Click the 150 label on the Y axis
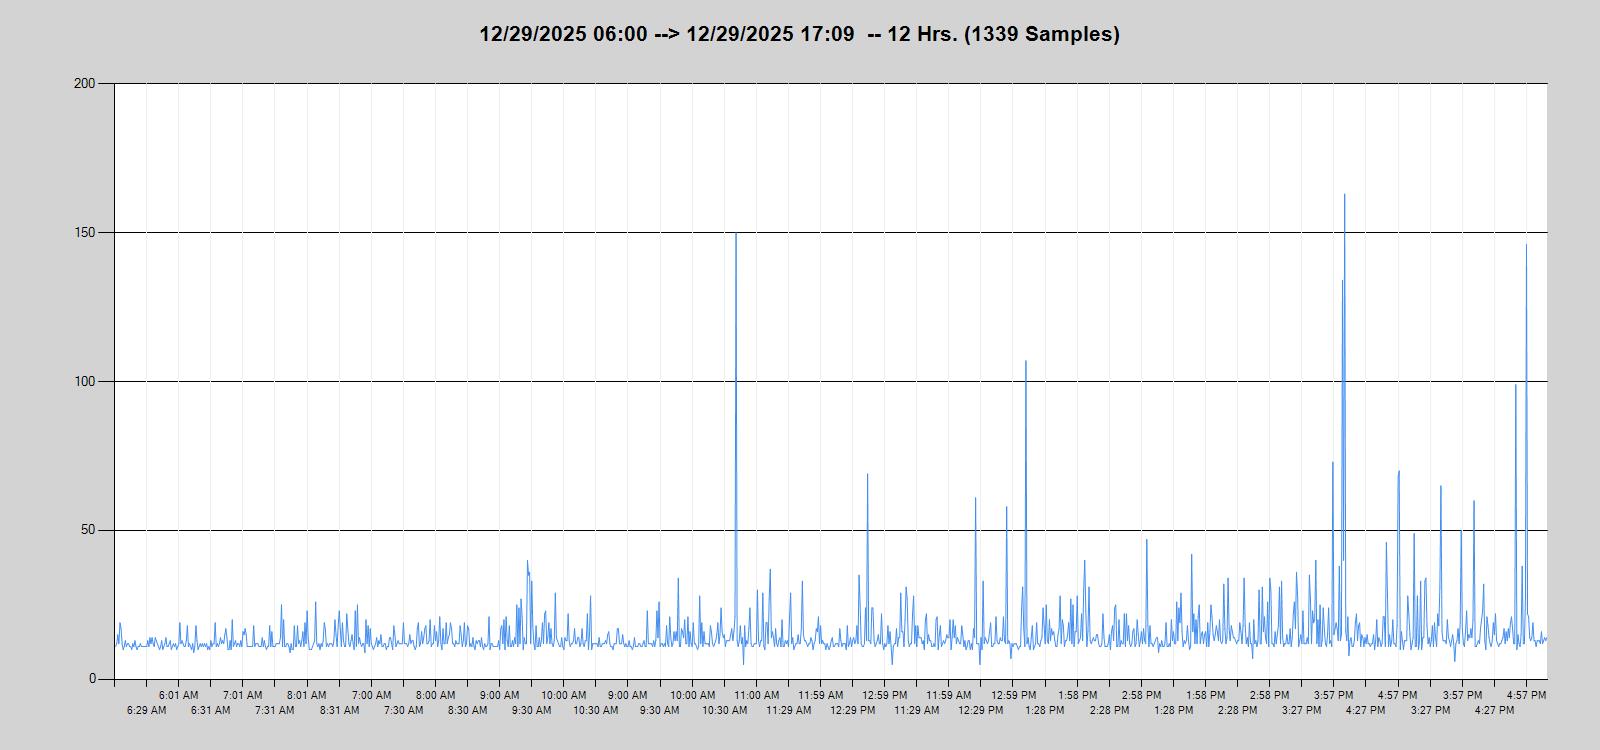1600x750 pixels. (x=85, y=232)
